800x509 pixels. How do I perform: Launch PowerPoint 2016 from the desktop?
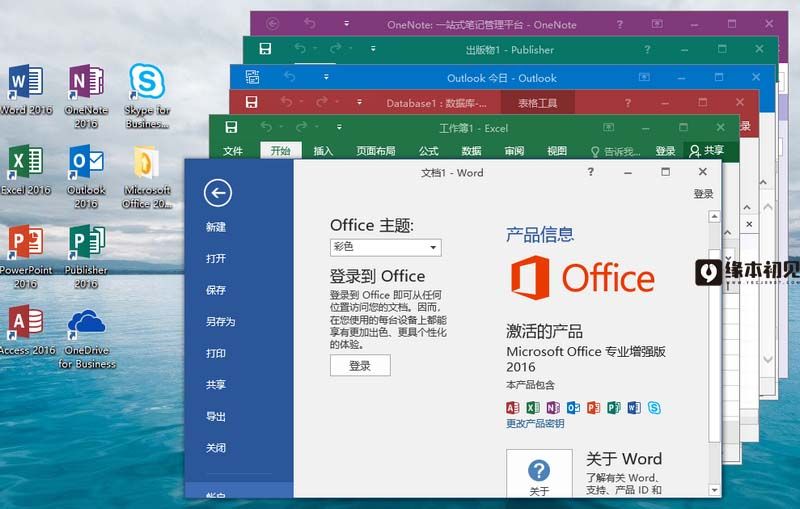tap(26, 257)
